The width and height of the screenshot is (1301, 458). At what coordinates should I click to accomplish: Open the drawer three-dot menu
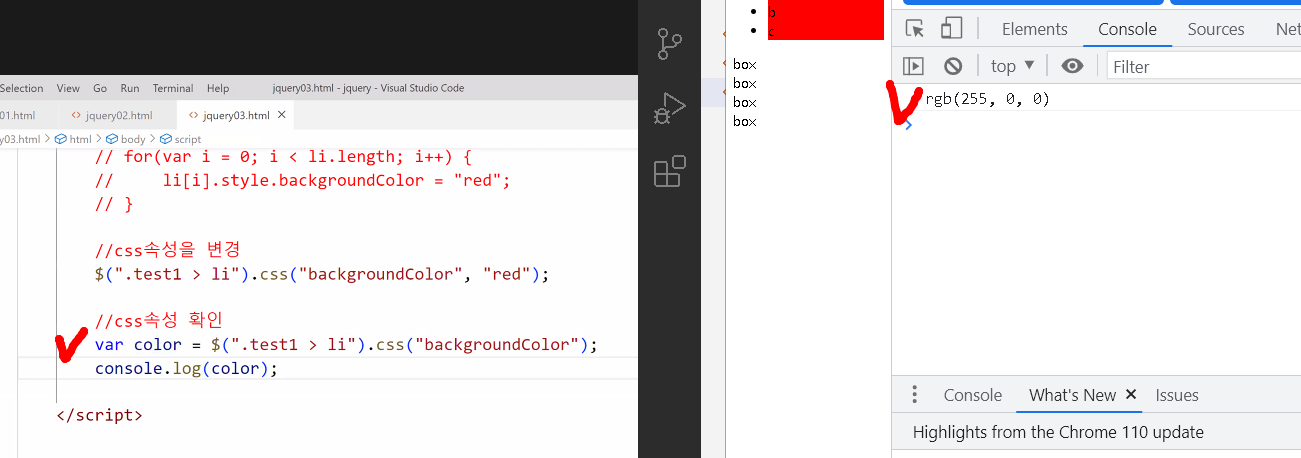(914, 395)
